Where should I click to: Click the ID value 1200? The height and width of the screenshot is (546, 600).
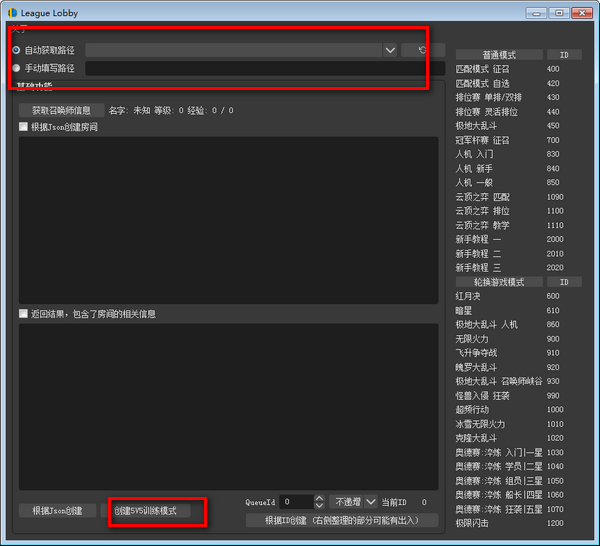click(x=555, y=523)
